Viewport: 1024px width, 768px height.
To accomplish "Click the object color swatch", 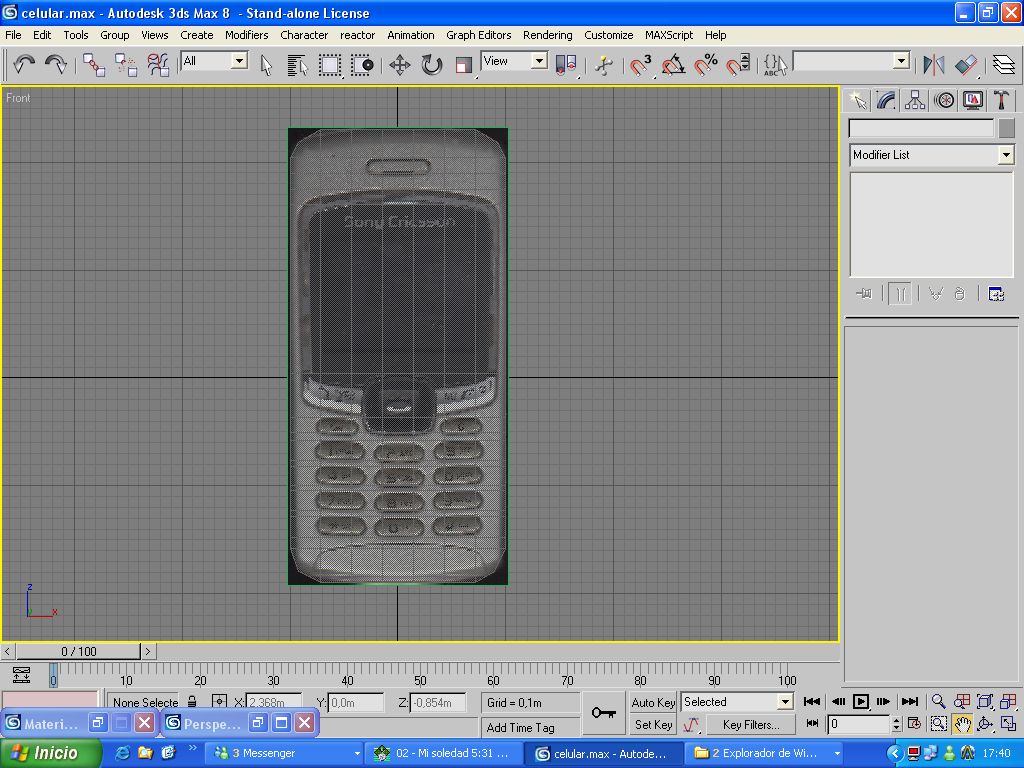I will [1006, 128].
